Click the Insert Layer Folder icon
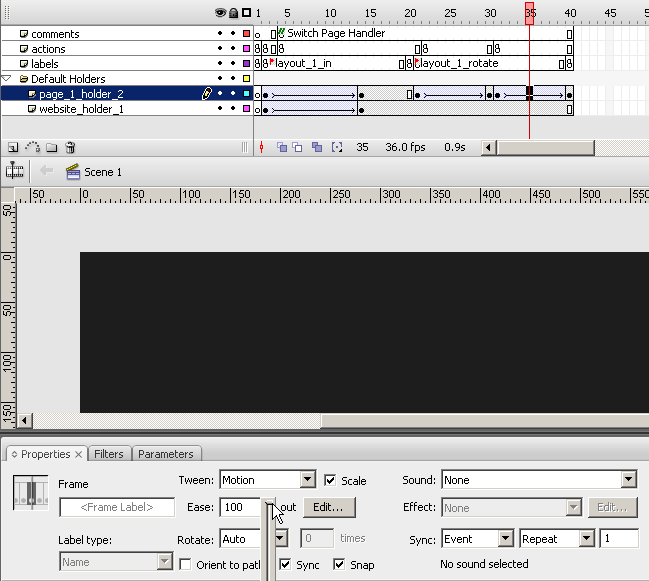649x581 pixels. 51,147
